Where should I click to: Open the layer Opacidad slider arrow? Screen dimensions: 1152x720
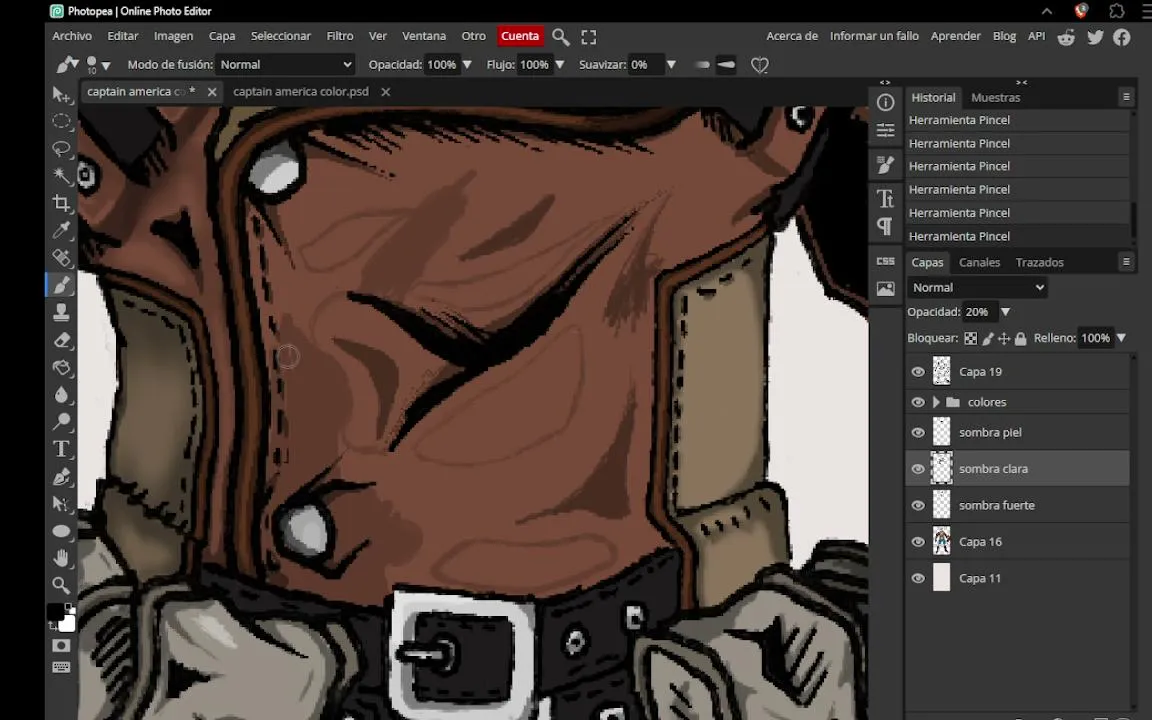tap(1006, 312)
